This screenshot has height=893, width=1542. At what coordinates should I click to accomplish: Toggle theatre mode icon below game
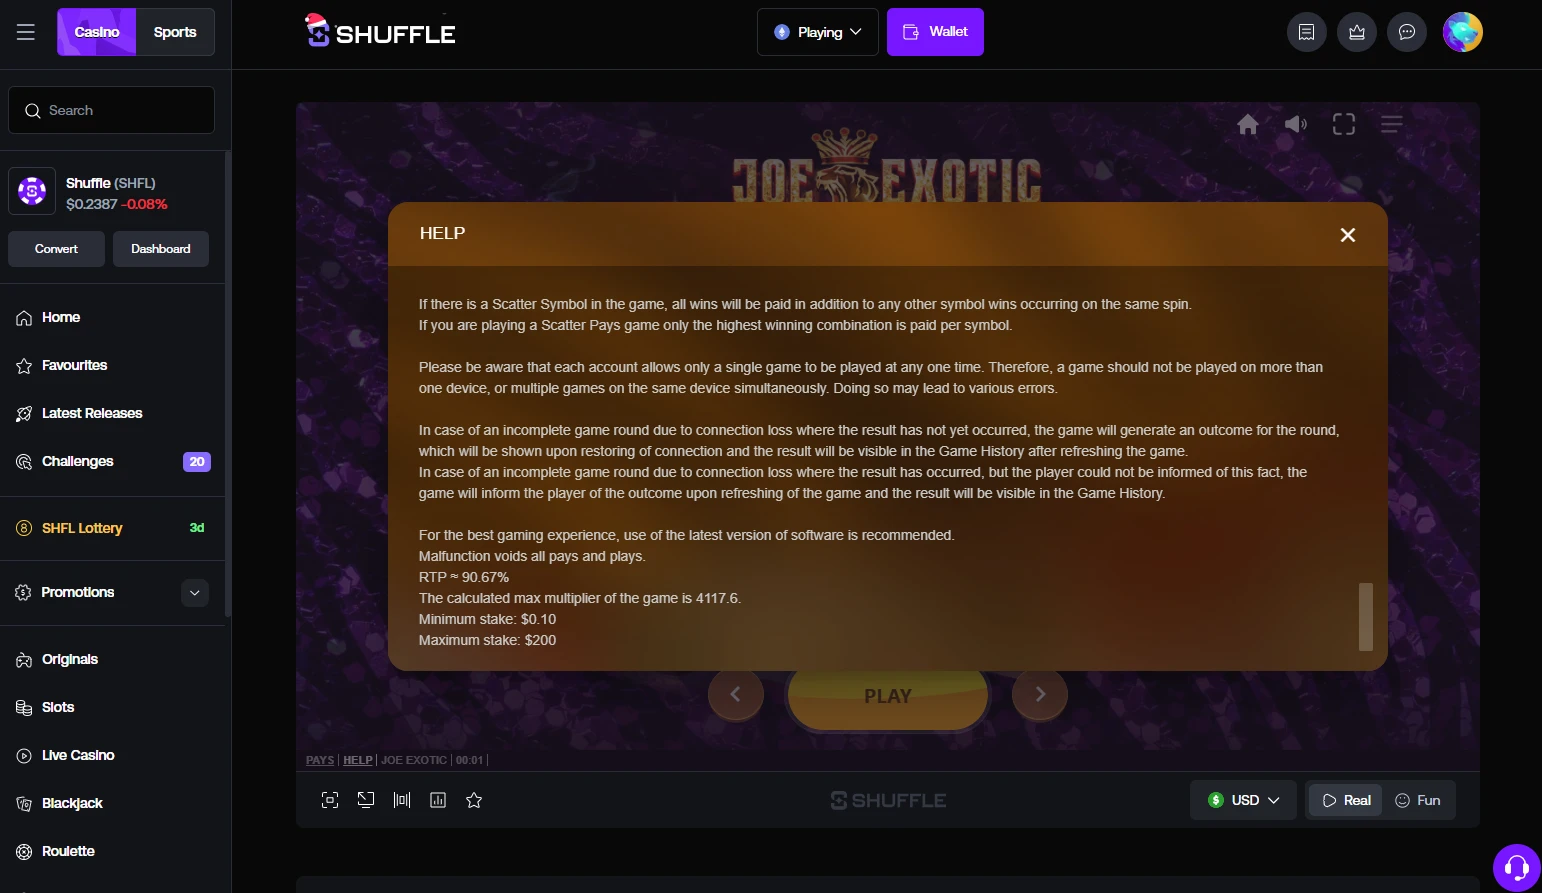click(x=402, y=800)
